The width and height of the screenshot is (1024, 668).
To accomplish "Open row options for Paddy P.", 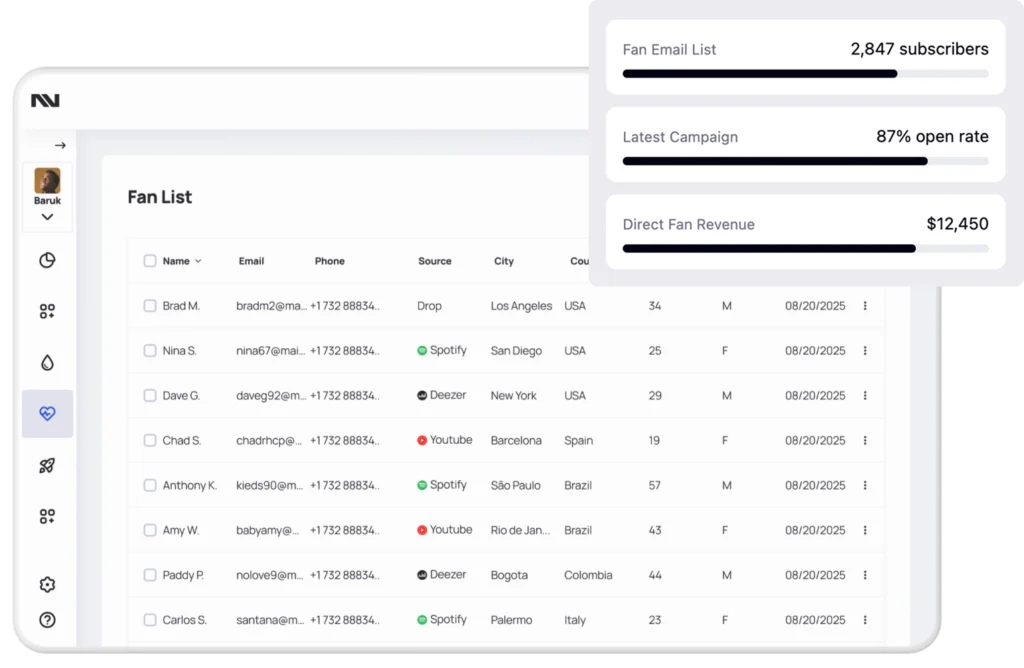I will [865, 575].
